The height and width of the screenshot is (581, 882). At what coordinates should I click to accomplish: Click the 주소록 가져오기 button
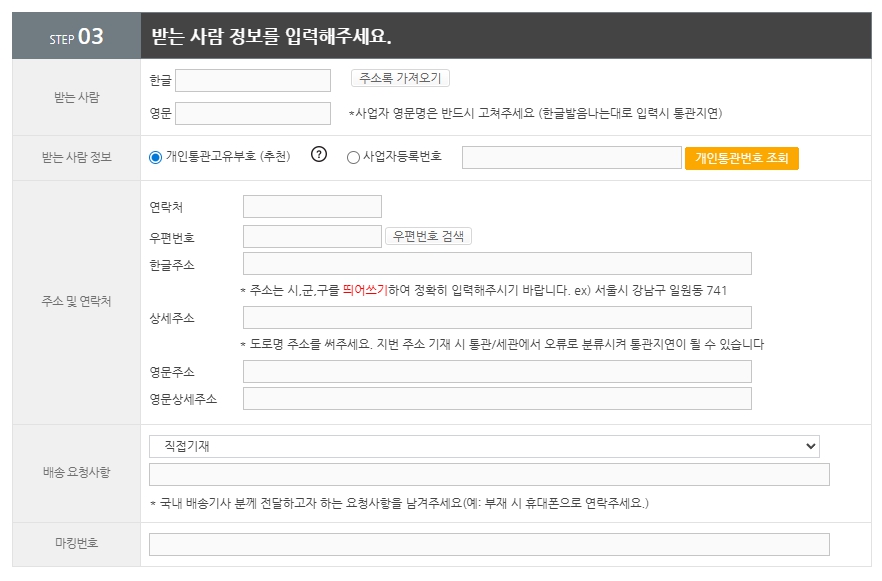pos(400,78)
